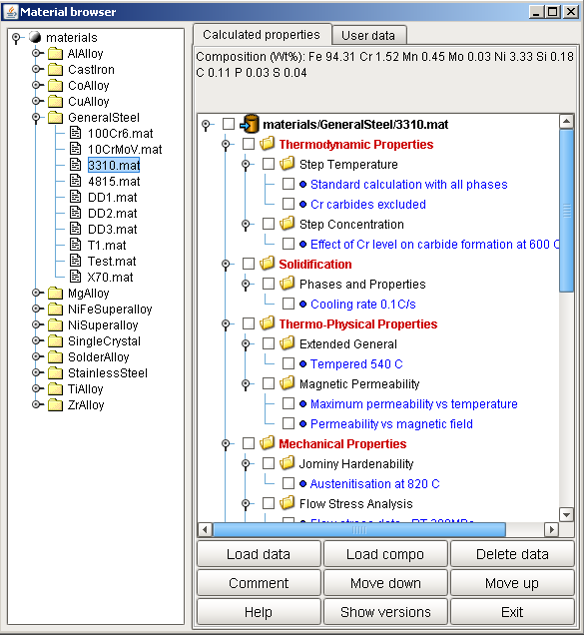This screenshot has height=635, width=584.
Task: Collapse the Thermo-Physical Properties branch
Action: 226,324
